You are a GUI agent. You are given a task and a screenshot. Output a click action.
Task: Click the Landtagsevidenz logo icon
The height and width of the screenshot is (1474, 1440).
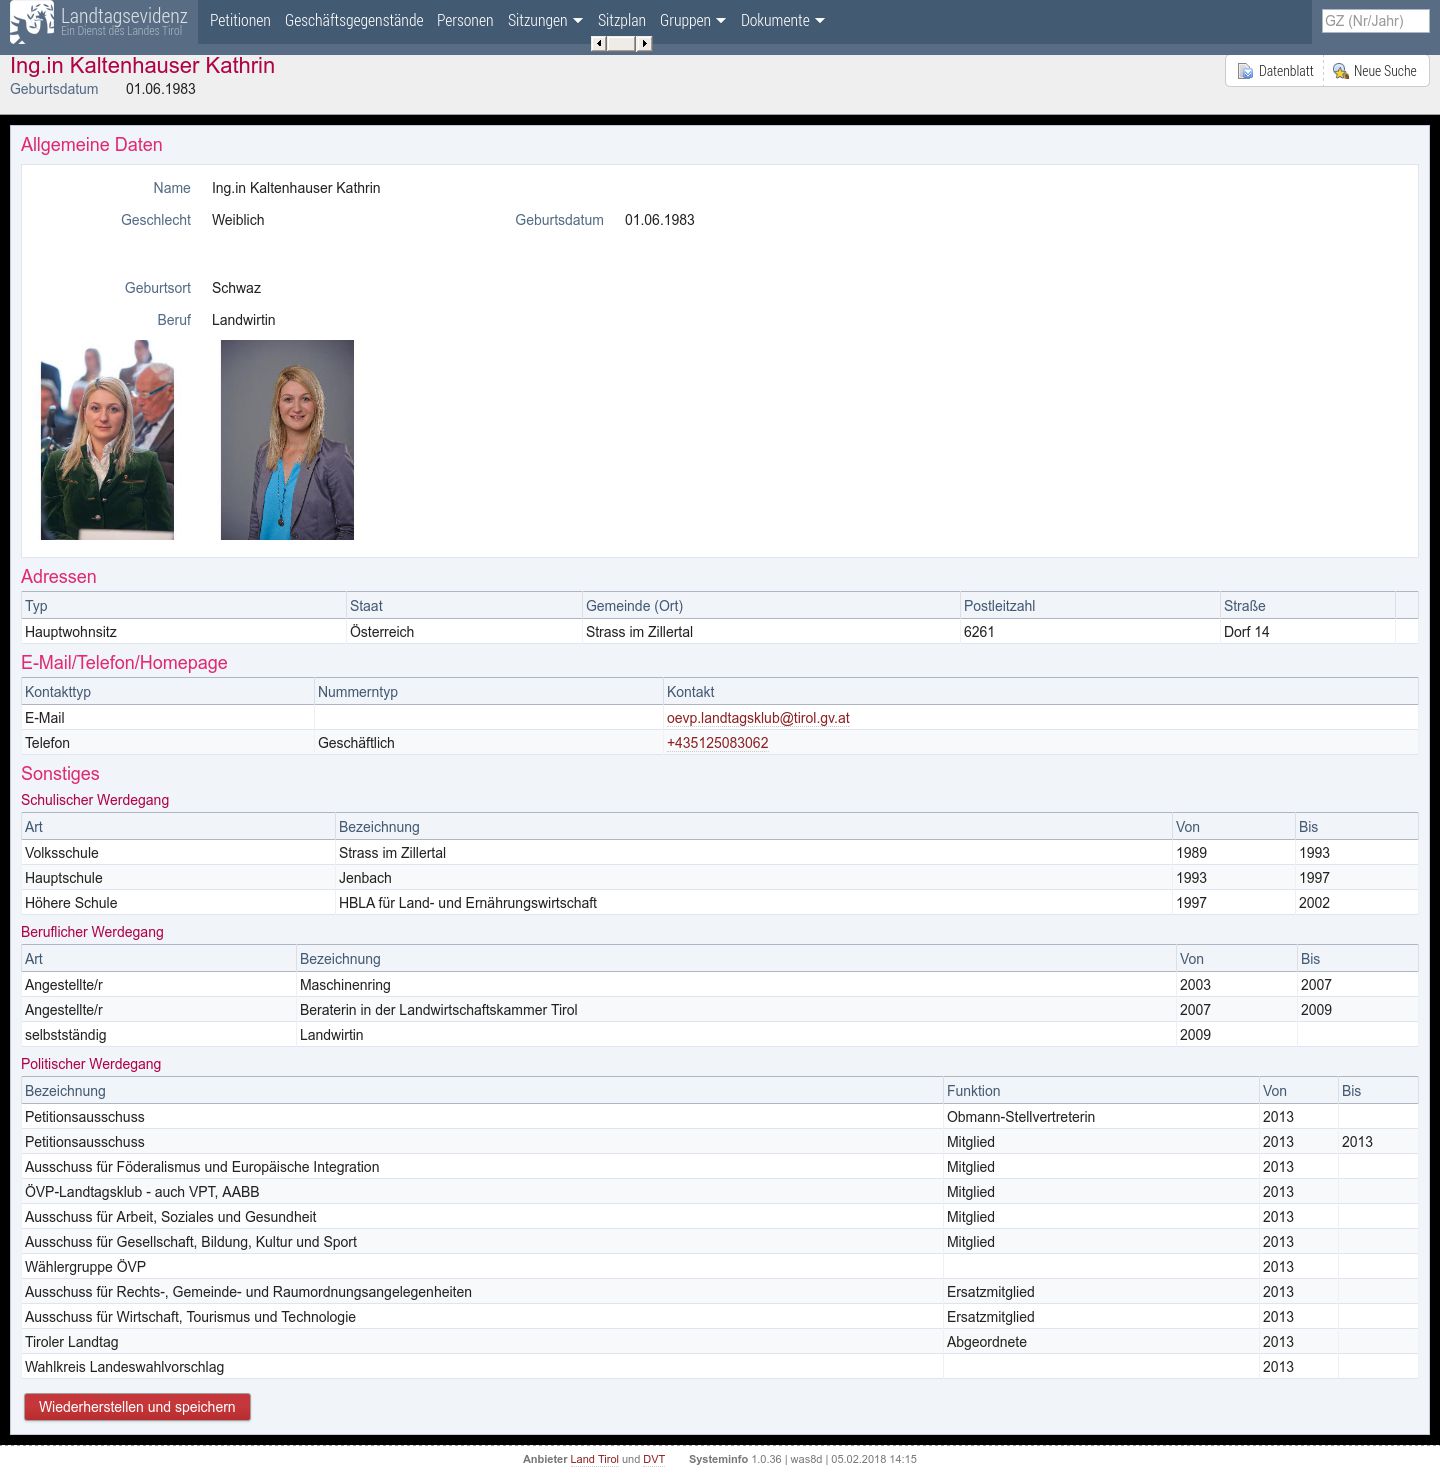tap(32, 21)
